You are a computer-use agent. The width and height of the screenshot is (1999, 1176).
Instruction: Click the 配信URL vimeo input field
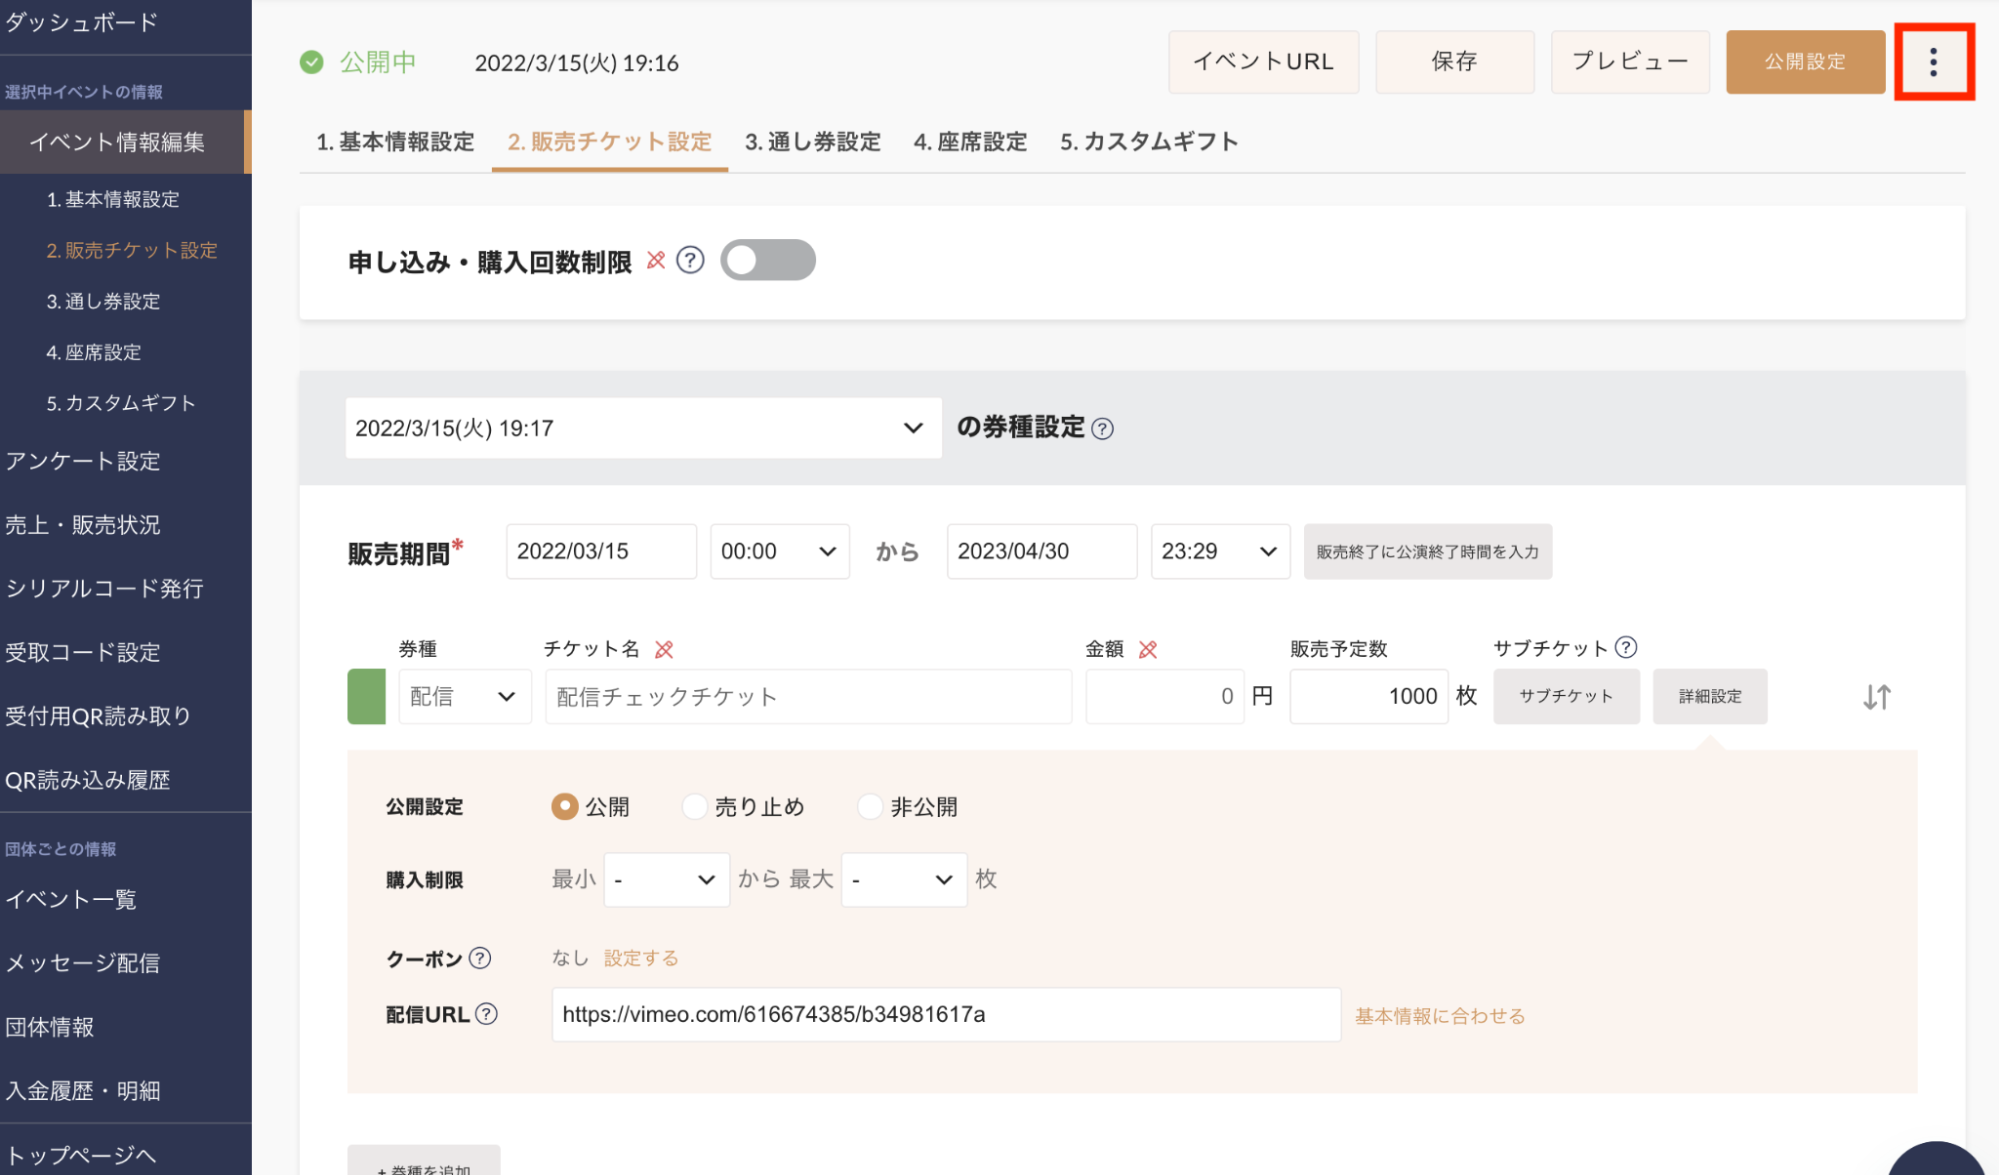946,1015
